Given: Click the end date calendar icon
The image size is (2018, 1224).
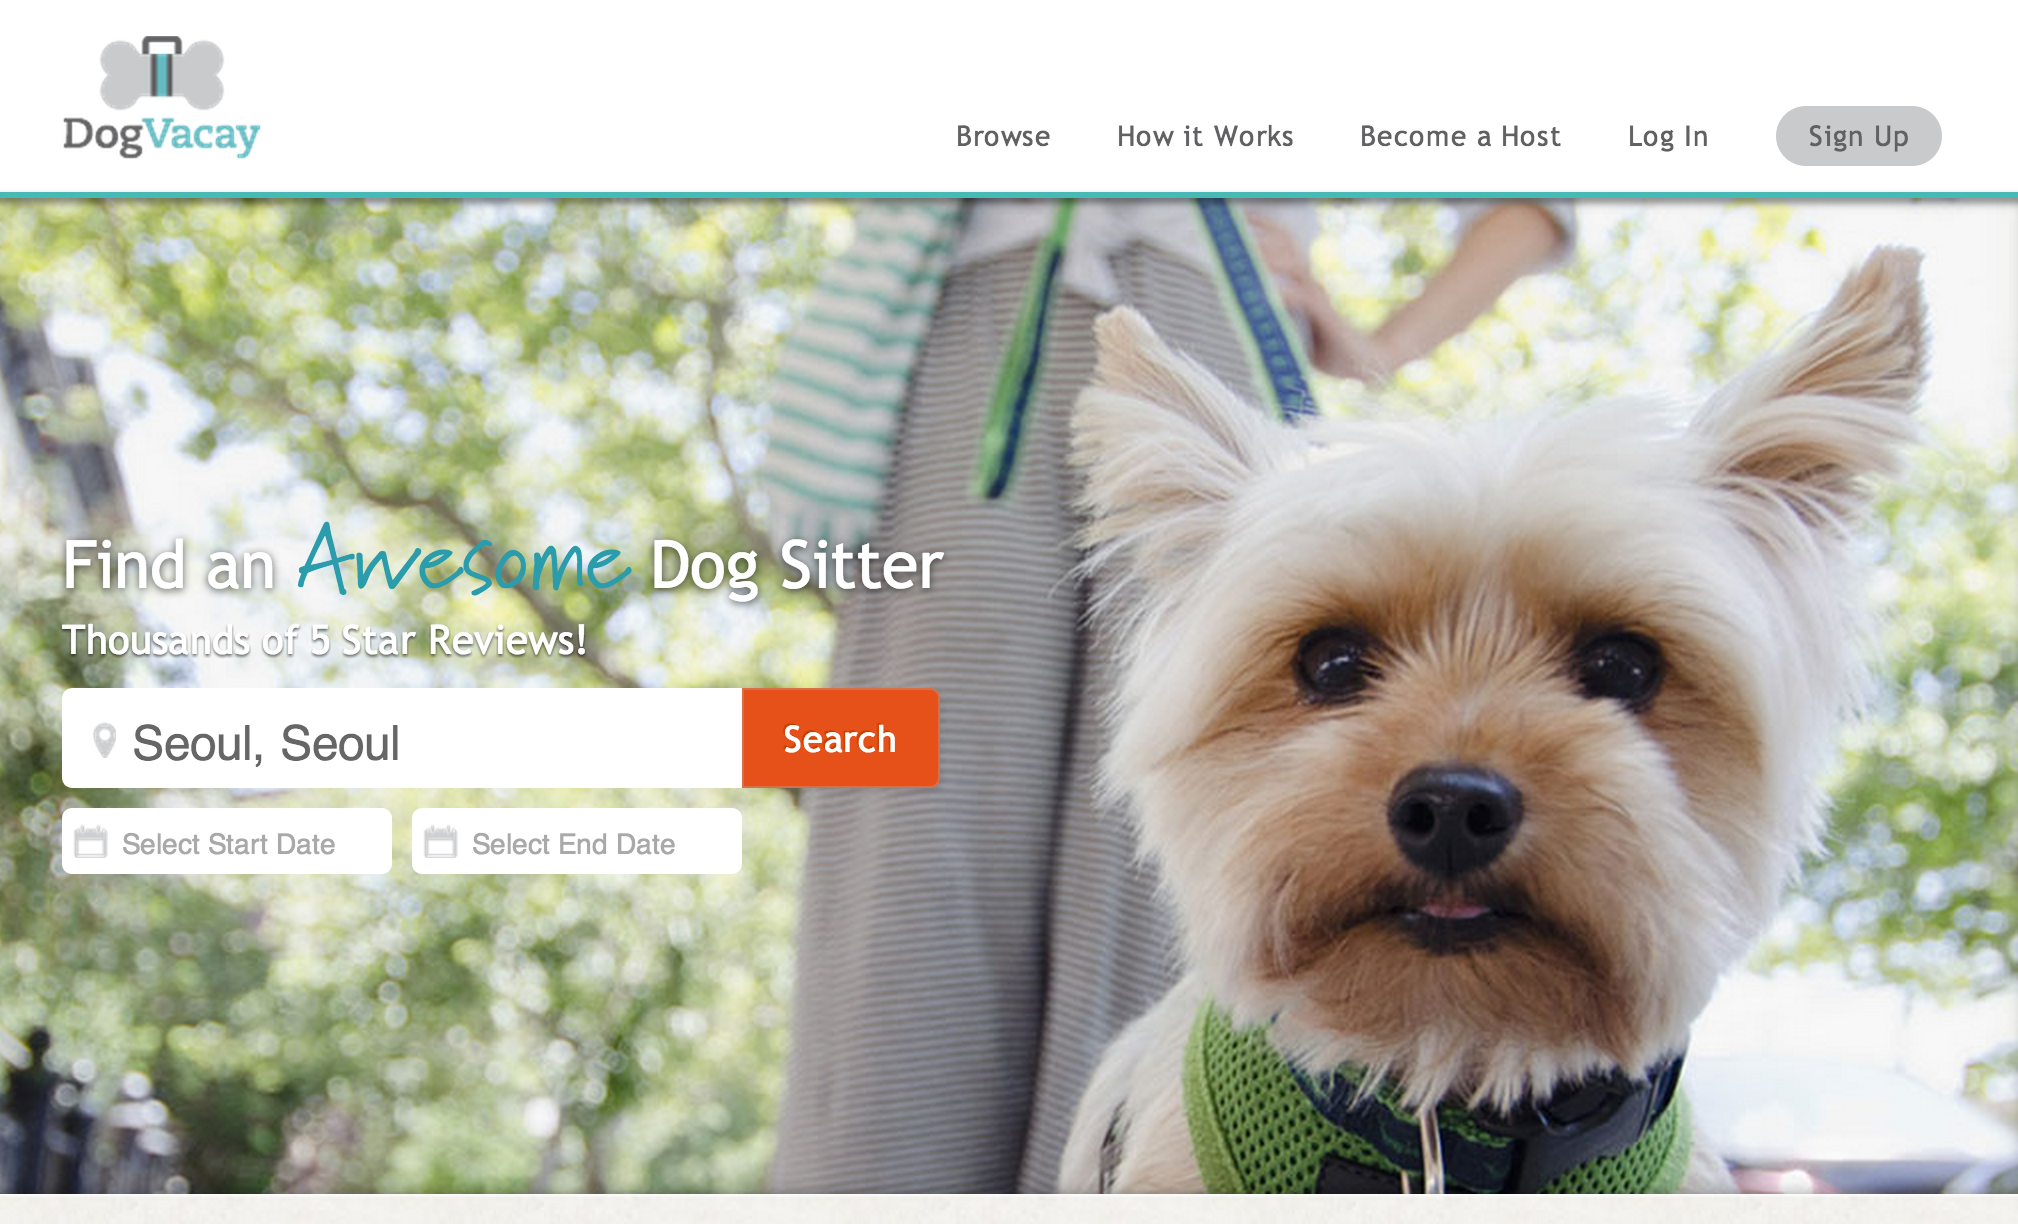Looking at the screenshot, I should (x=441, y=842).
